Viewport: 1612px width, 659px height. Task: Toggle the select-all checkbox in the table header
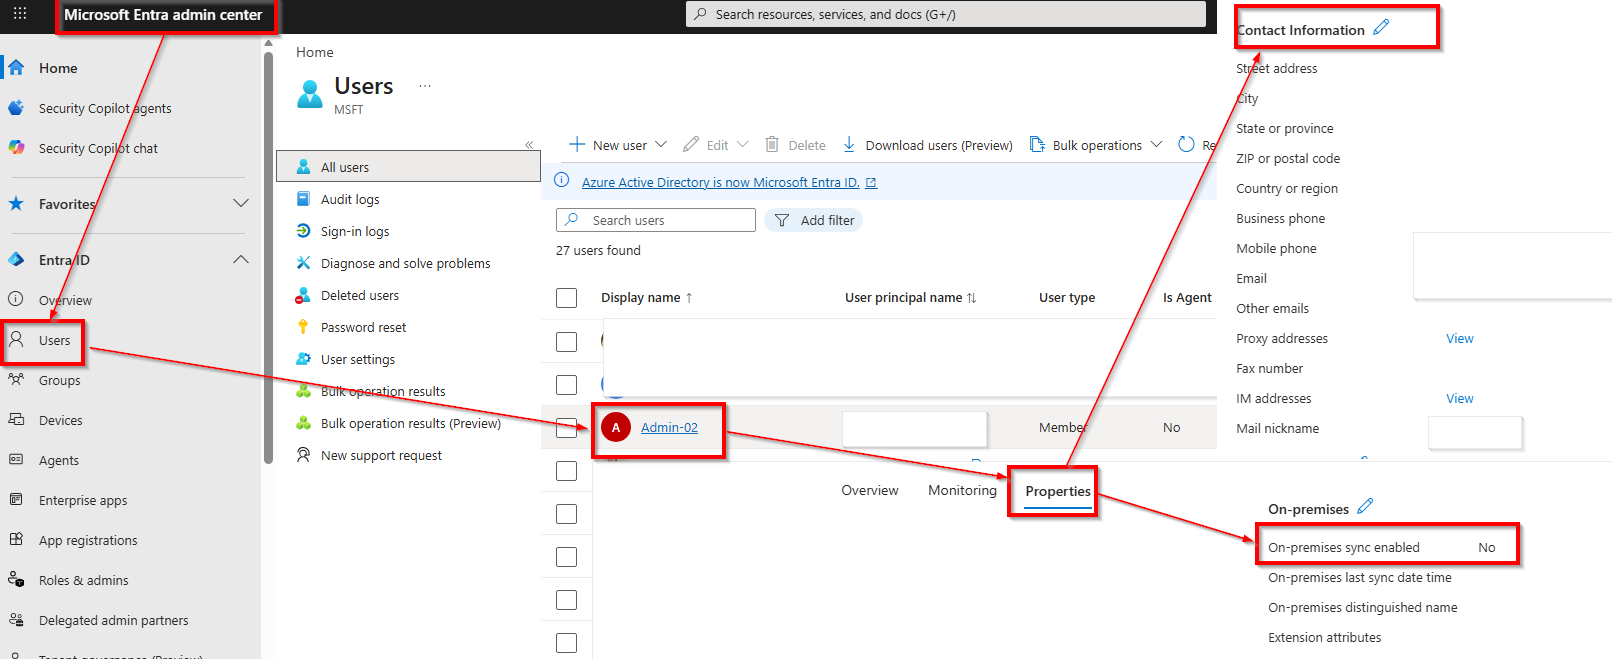(x=566, y=298)
